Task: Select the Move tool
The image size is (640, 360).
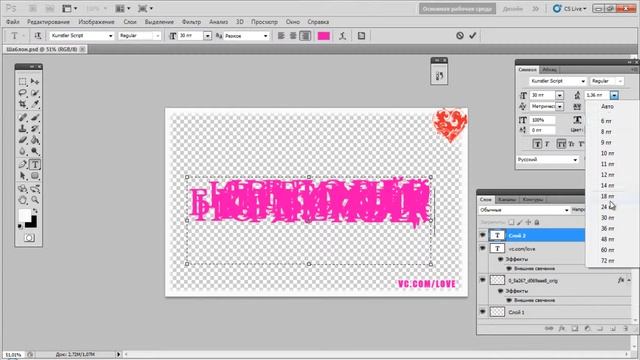Action: click(x=35, y=82)
